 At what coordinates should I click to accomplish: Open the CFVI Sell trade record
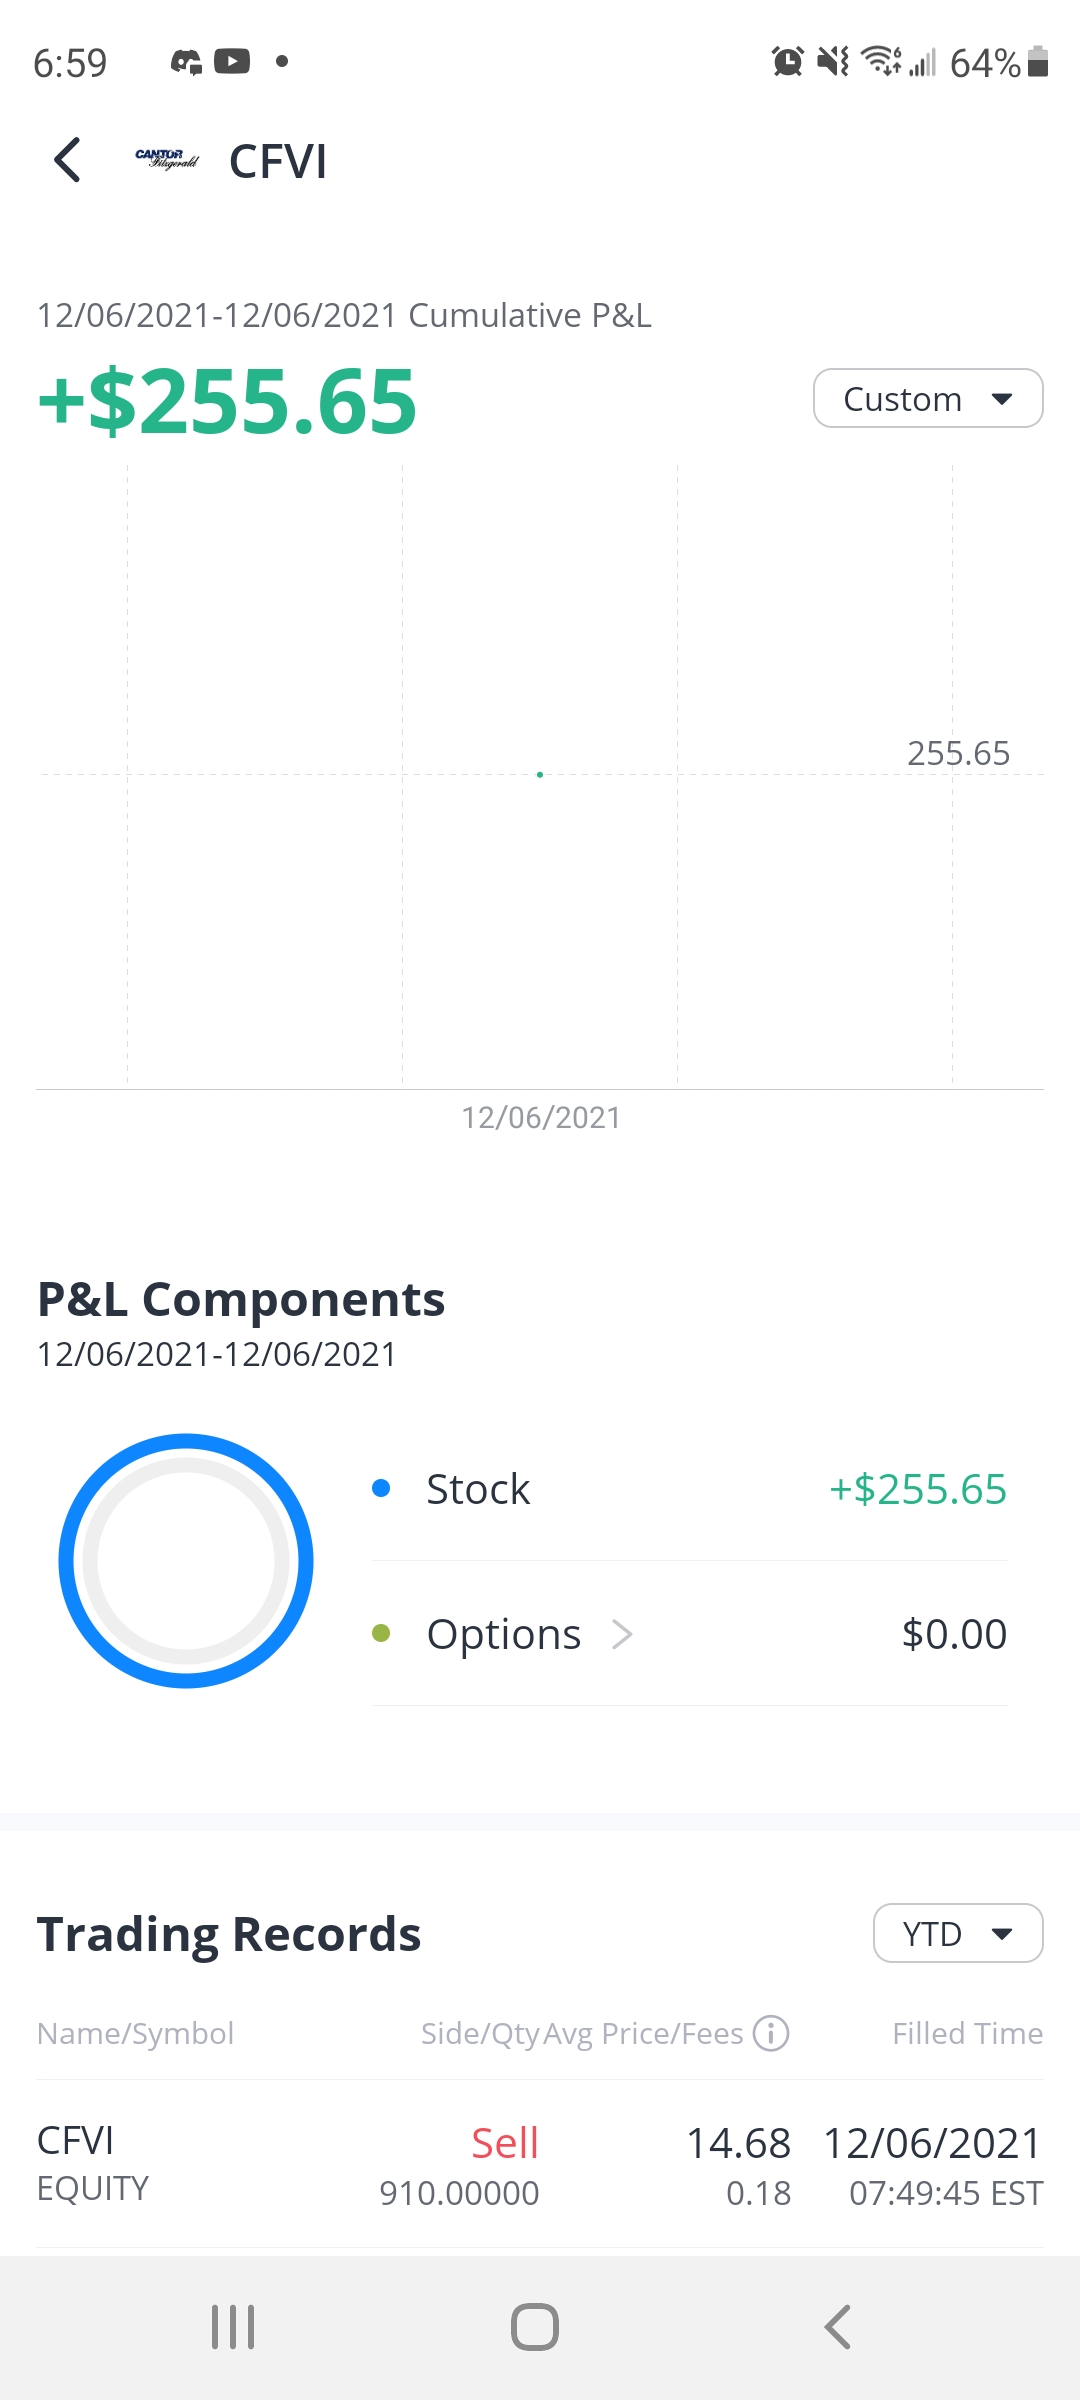coord(540,2165)
